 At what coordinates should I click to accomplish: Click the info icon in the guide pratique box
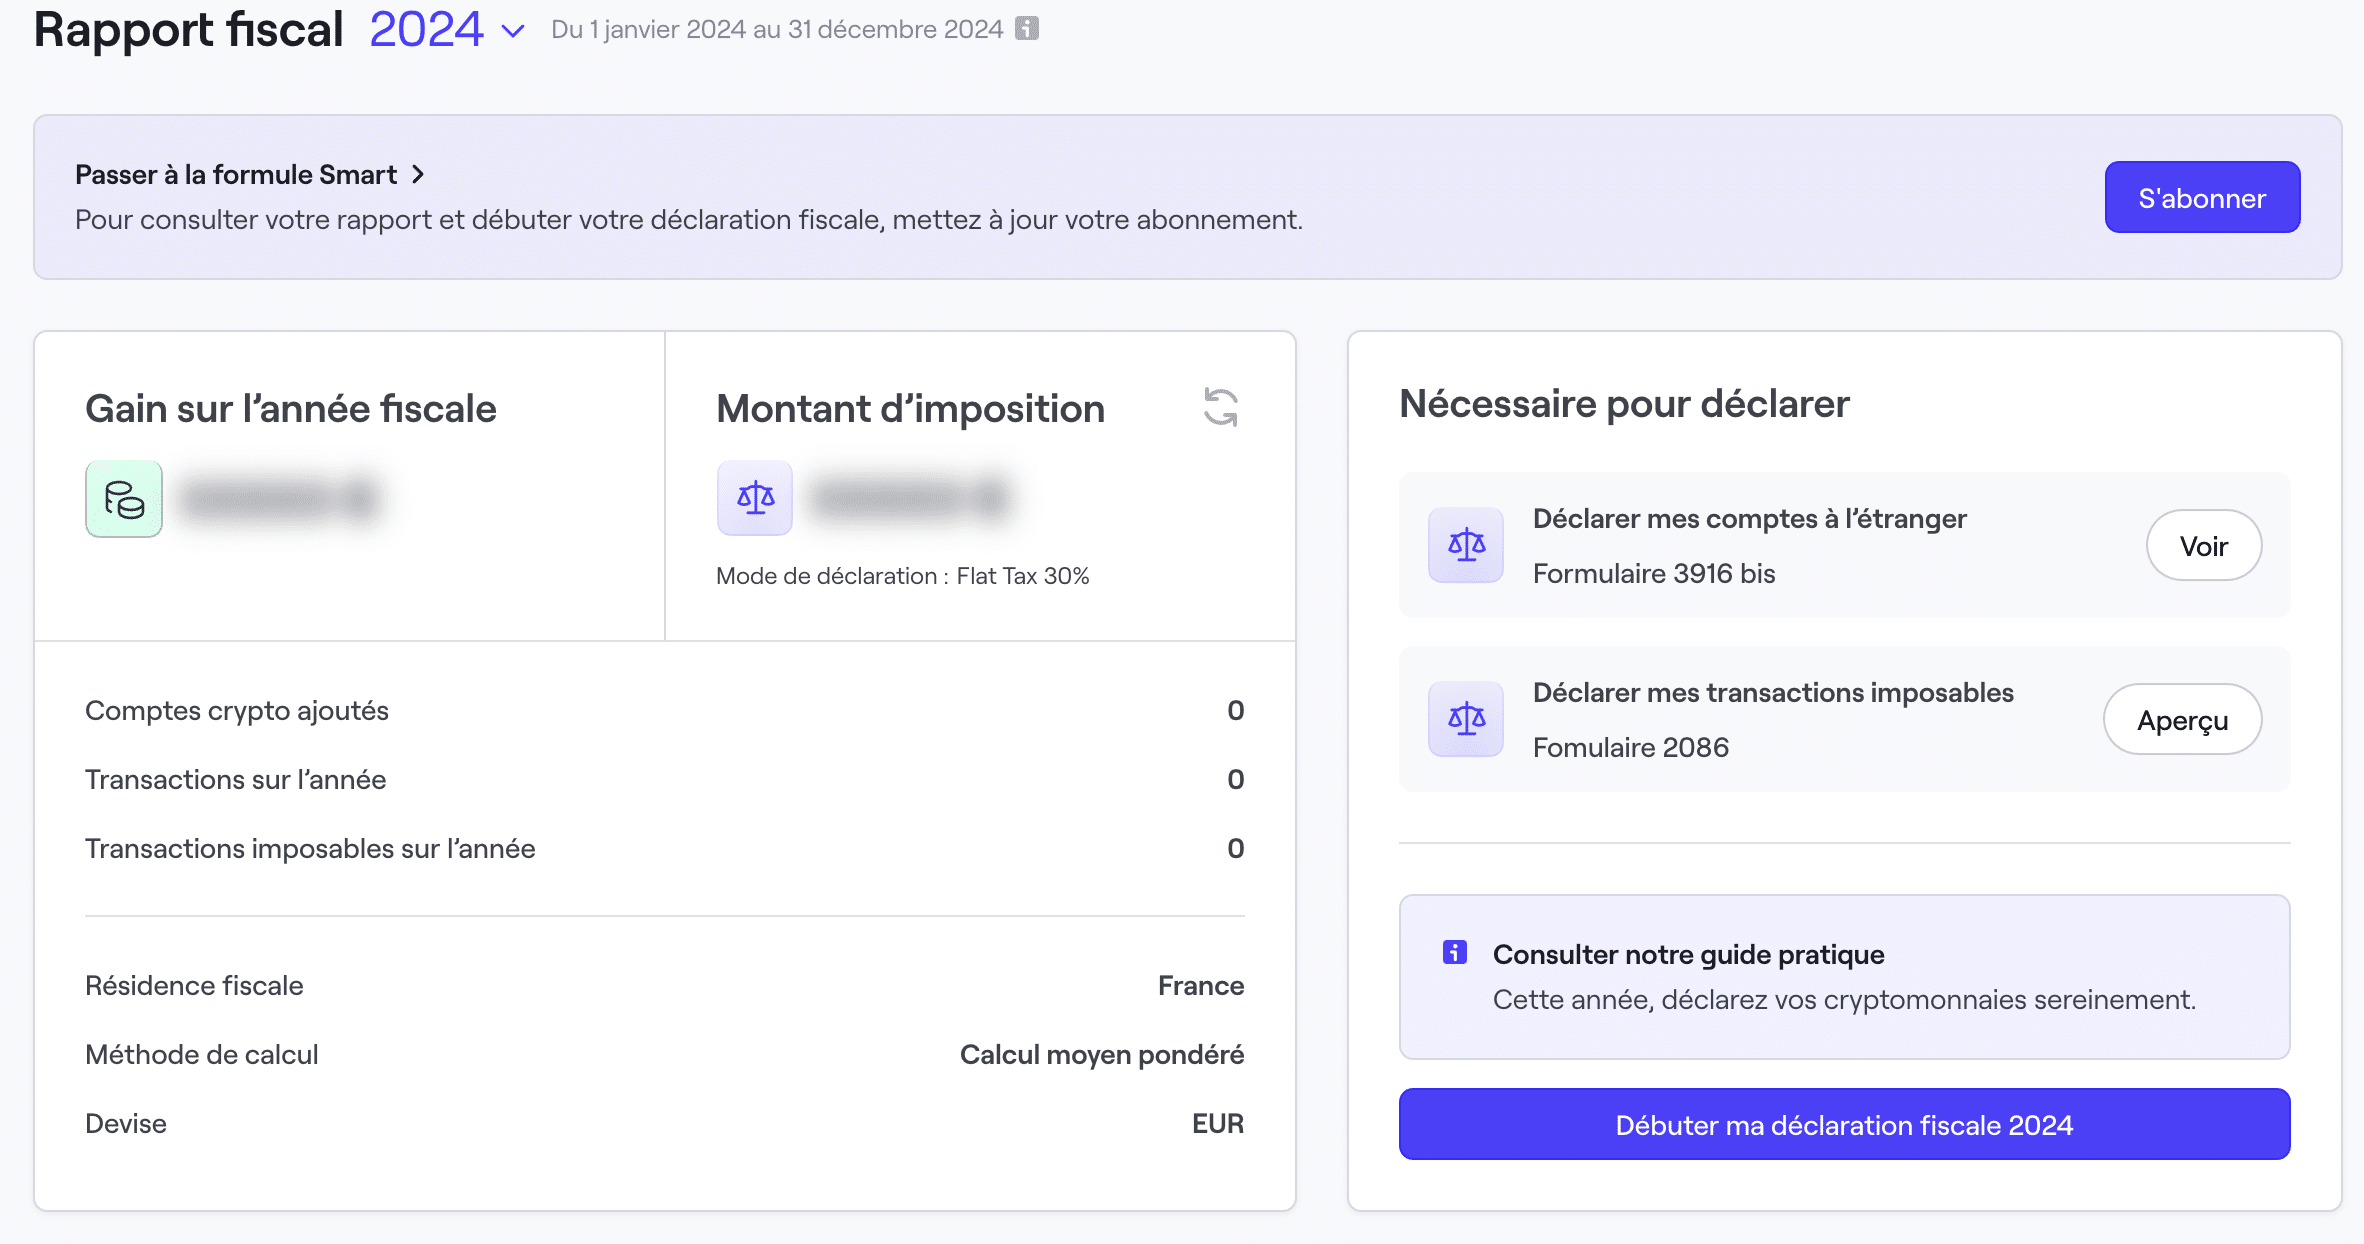(1455, 952)
